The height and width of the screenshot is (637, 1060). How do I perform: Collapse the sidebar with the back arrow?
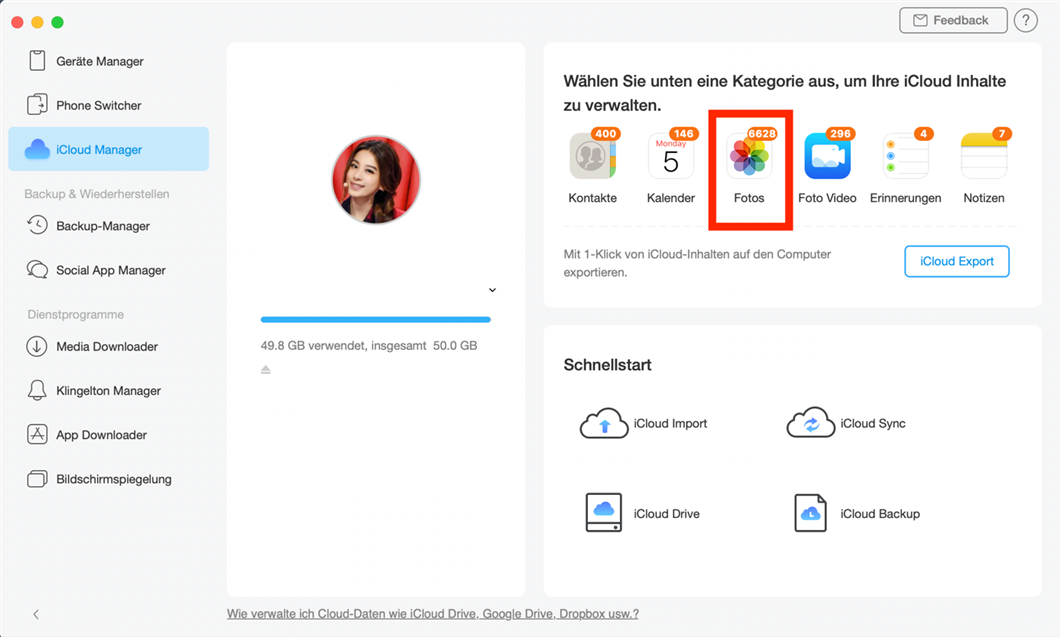point(36,614)
